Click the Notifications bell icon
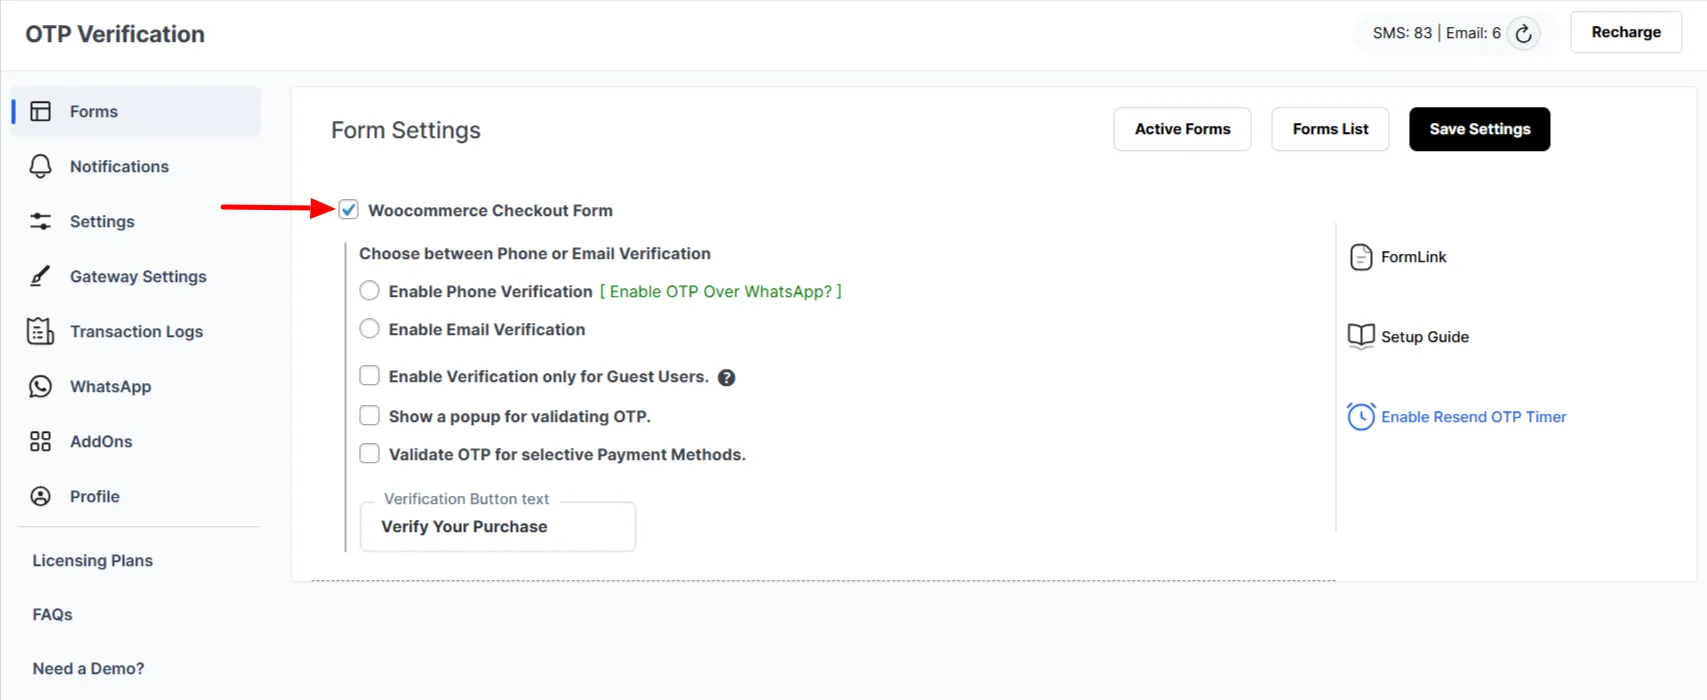1707x700 pixels. click(x=40, y=166)
